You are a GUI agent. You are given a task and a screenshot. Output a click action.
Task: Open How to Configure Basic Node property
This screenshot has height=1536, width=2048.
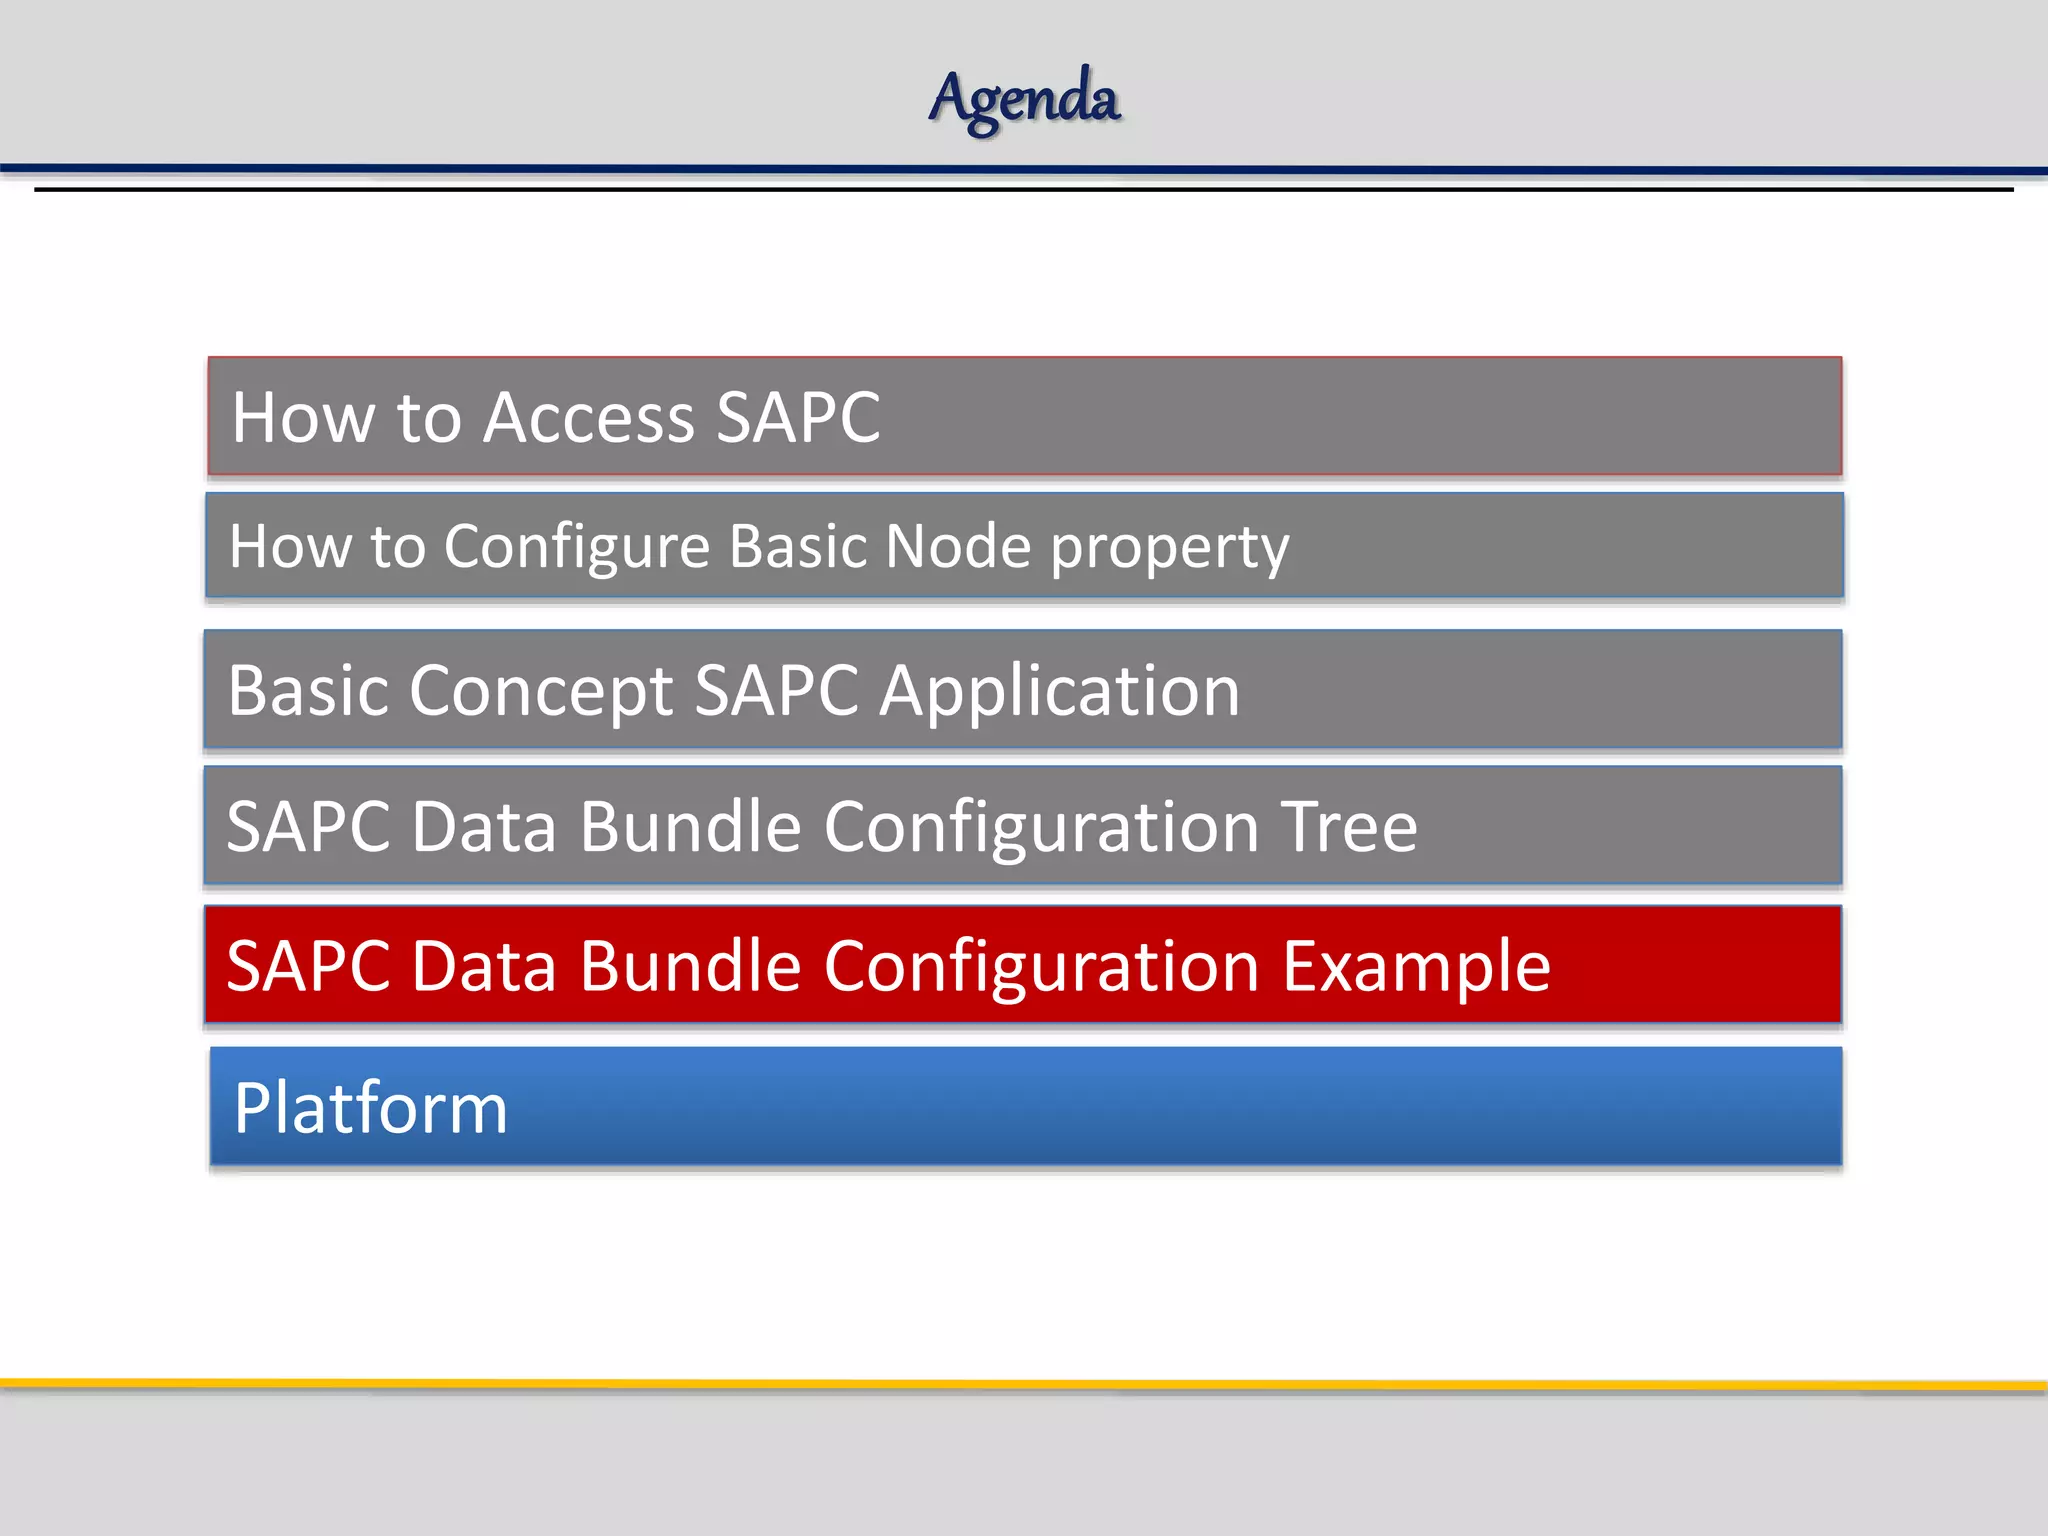point(1025,545)
